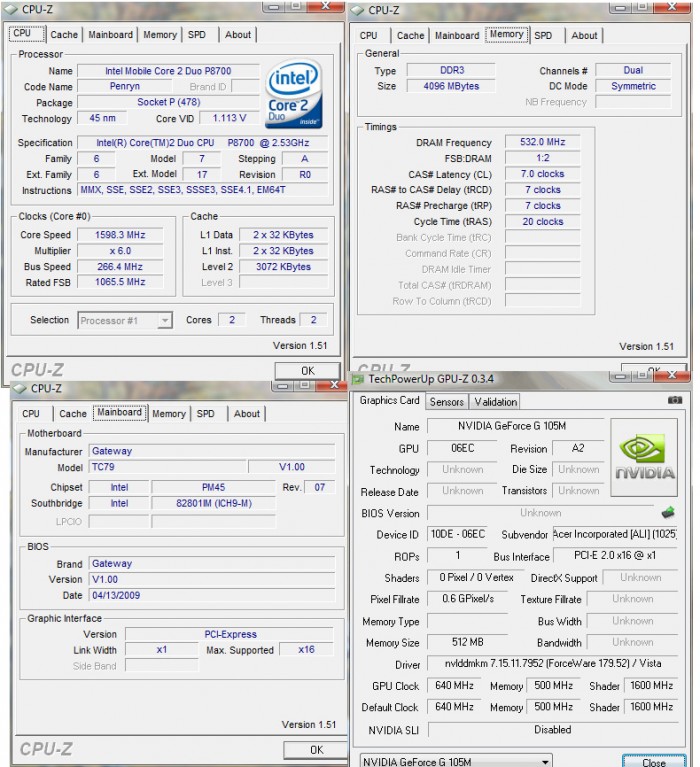This screenshot has width=700, height=767.
Task: Select CPU tab in the Memory CPU-Z window
Action: coord(368,36)
